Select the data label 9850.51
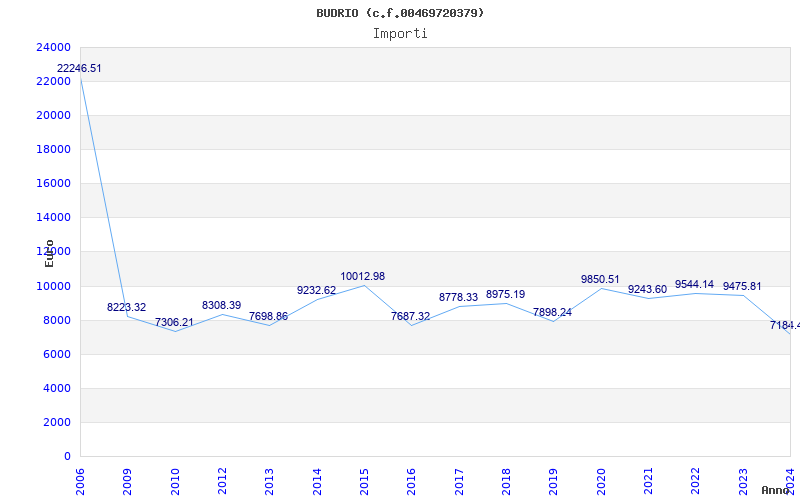 (x=600, y=280)
